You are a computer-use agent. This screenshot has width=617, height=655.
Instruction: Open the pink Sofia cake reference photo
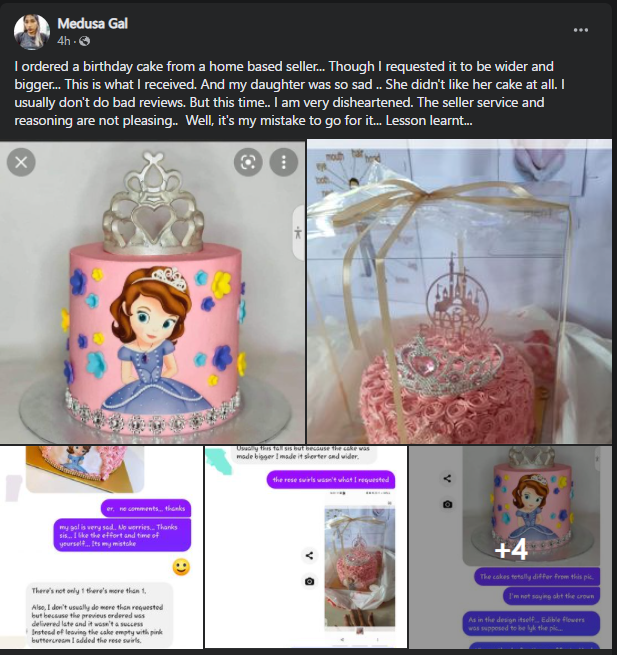coord(152,292)
